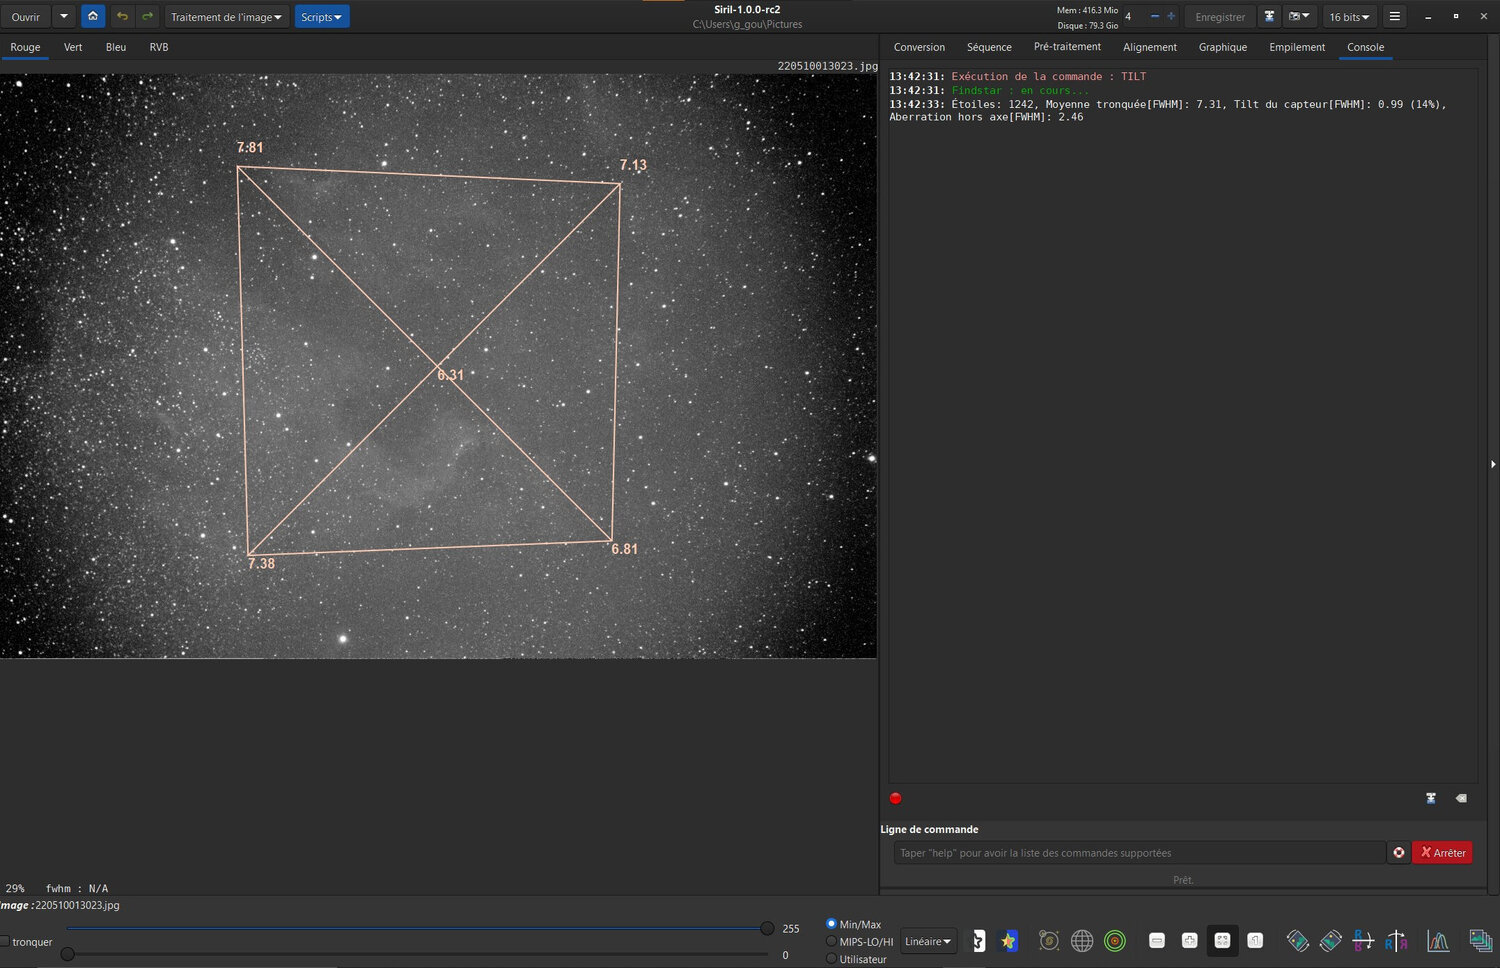Open the hamburger main menu
The height and width of the screenshot is (968, 1500).
pyautogui.click(x=1394, y=16)
